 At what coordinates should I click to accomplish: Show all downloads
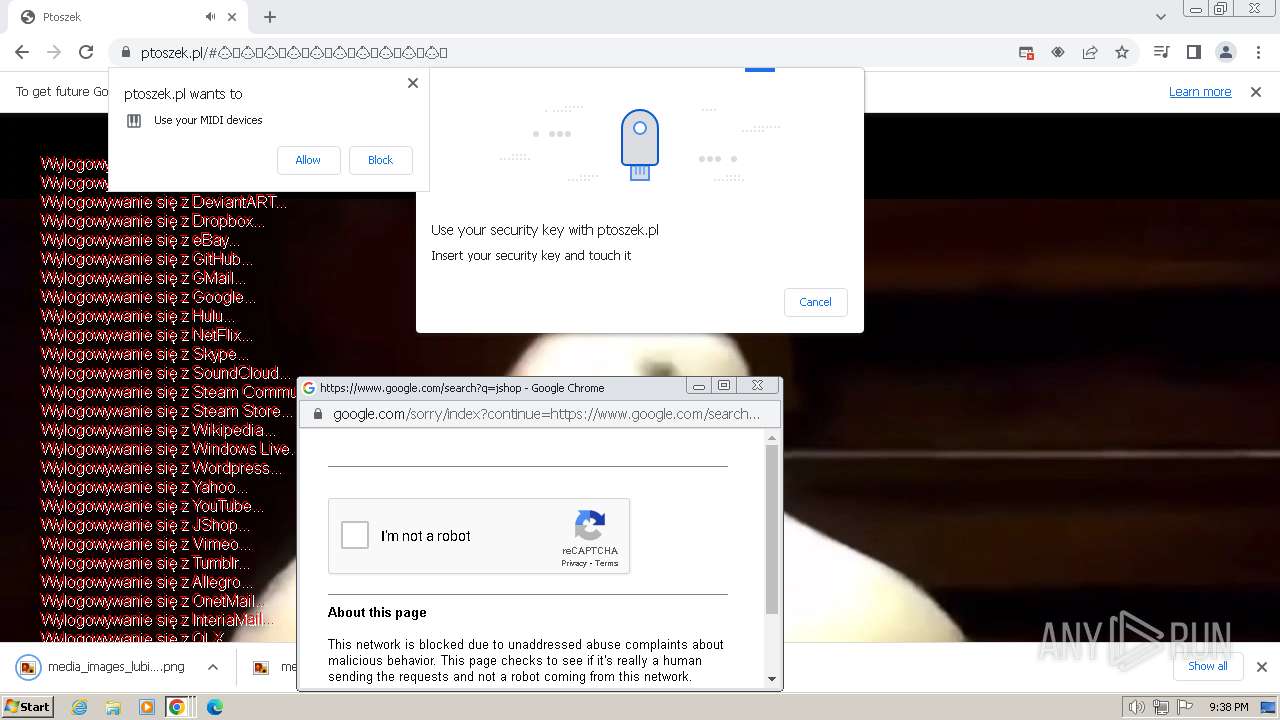click(x=1207, y=666)
